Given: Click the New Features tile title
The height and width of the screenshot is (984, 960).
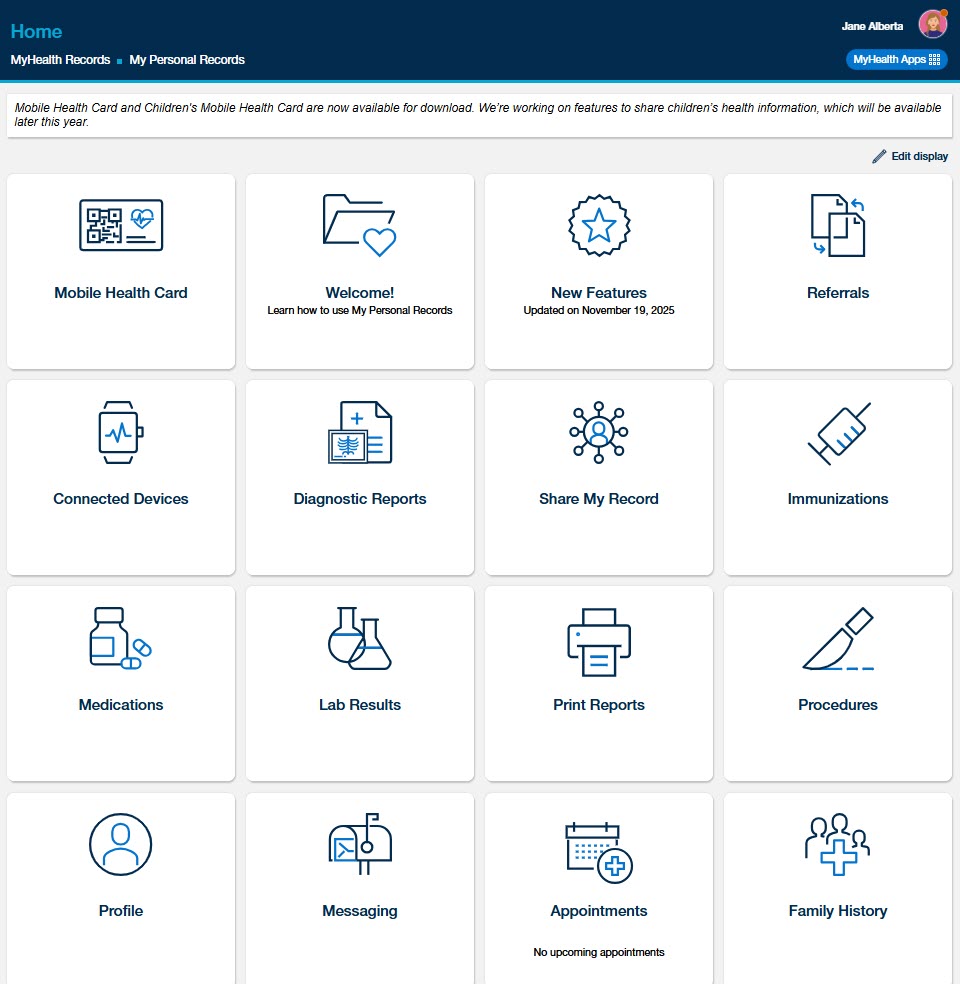Looking at the screenshot, I should [599, 293].
